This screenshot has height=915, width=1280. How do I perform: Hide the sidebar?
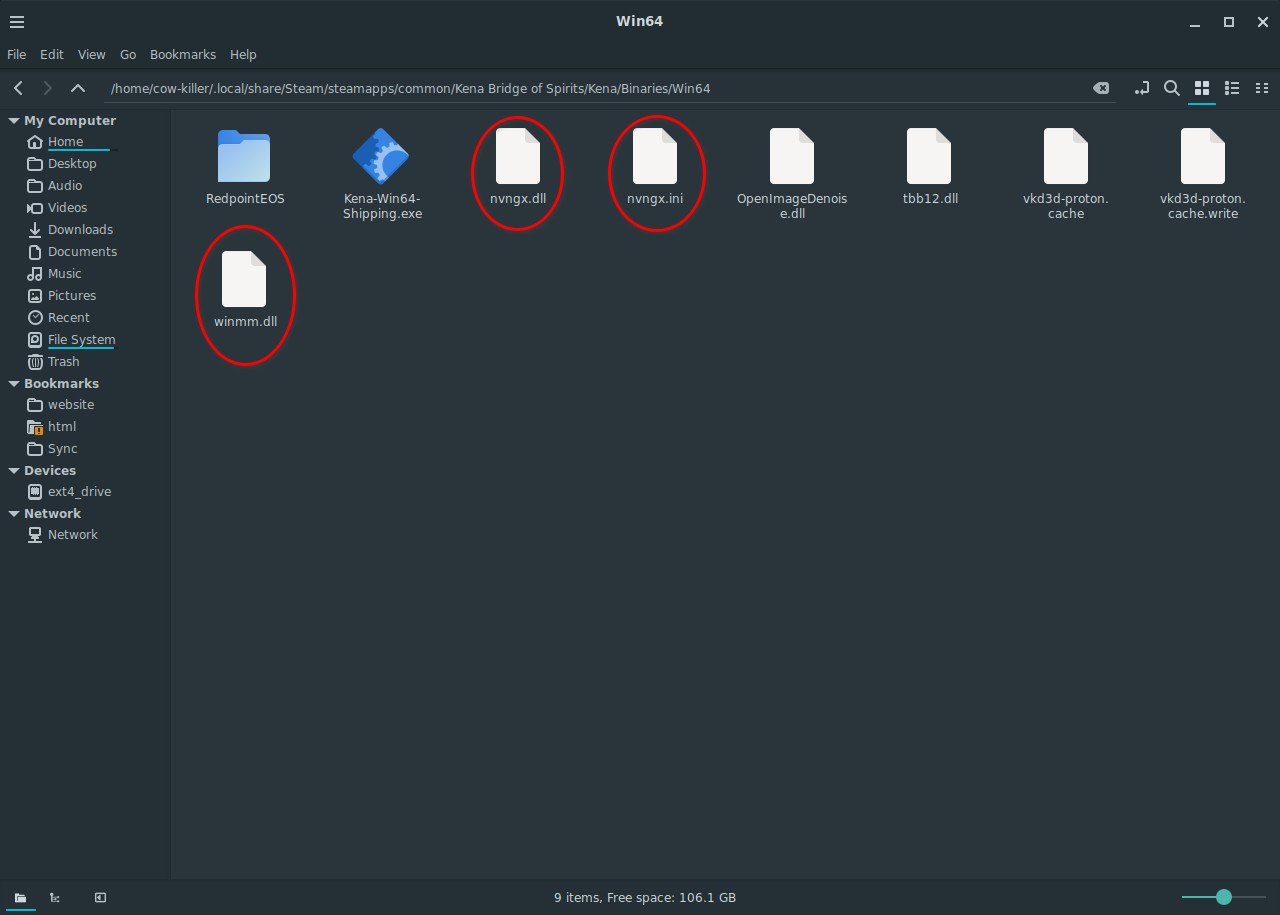(100, 898)
